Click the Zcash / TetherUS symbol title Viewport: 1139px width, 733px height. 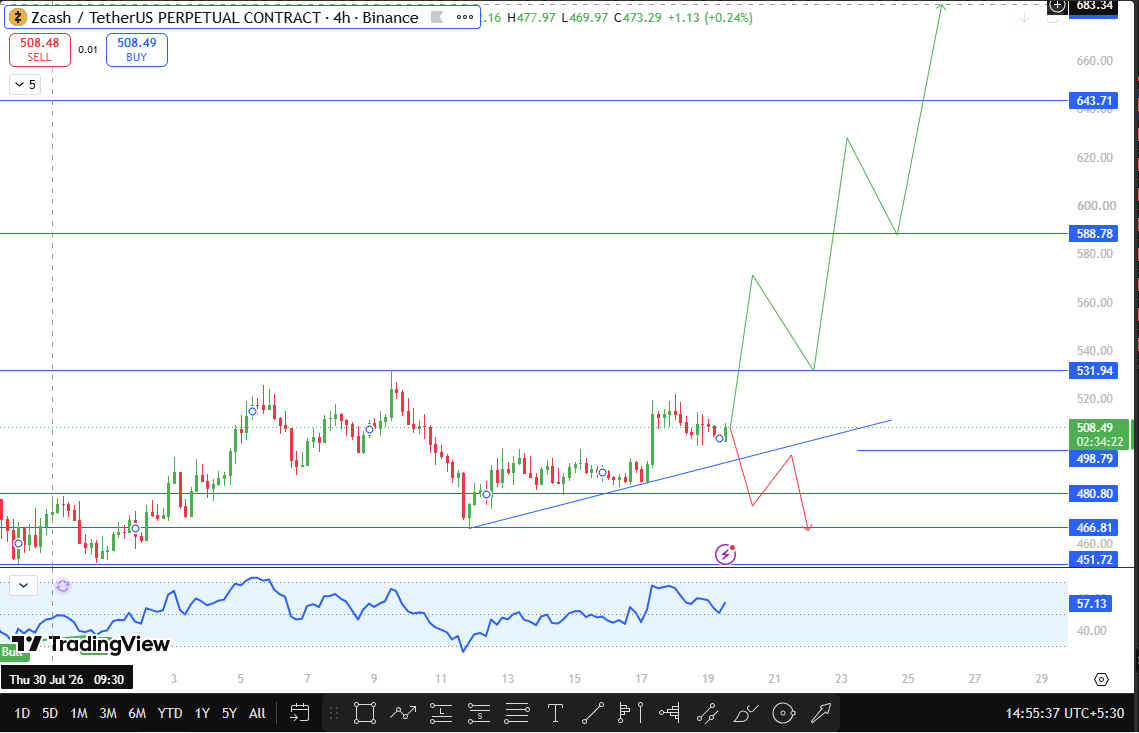pos(224,17)
